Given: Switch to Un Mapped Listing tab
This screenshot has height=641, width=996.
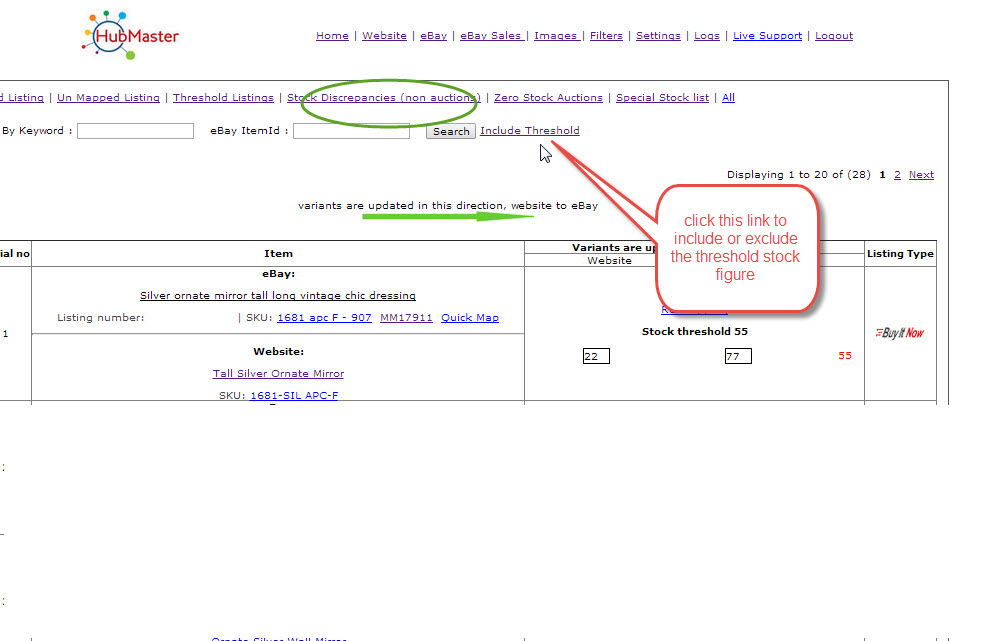Looking at the screenshot, I should pyautogui.click(x=108, y=97).
